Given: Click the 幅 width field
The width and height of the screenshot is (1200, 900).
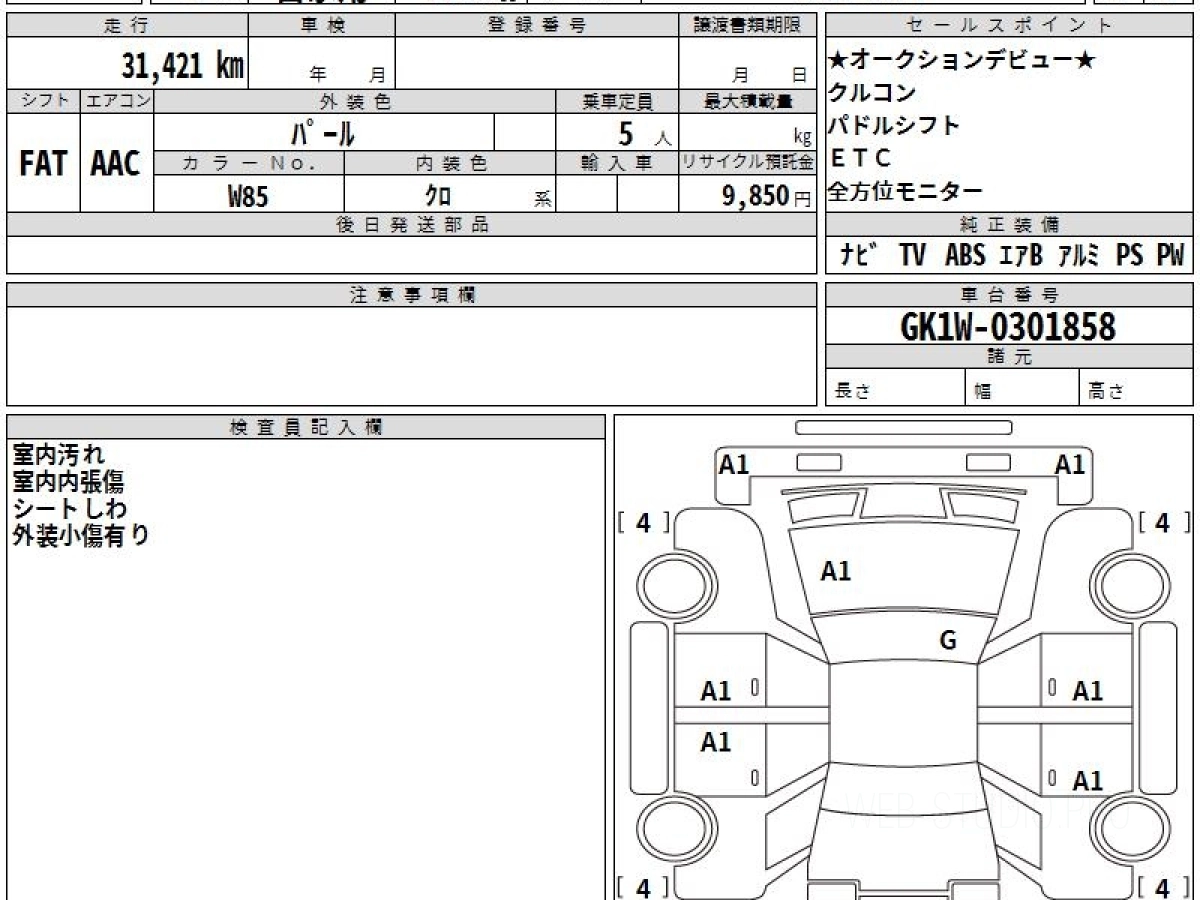Looking at the screenshot, I should (1022, 388).
